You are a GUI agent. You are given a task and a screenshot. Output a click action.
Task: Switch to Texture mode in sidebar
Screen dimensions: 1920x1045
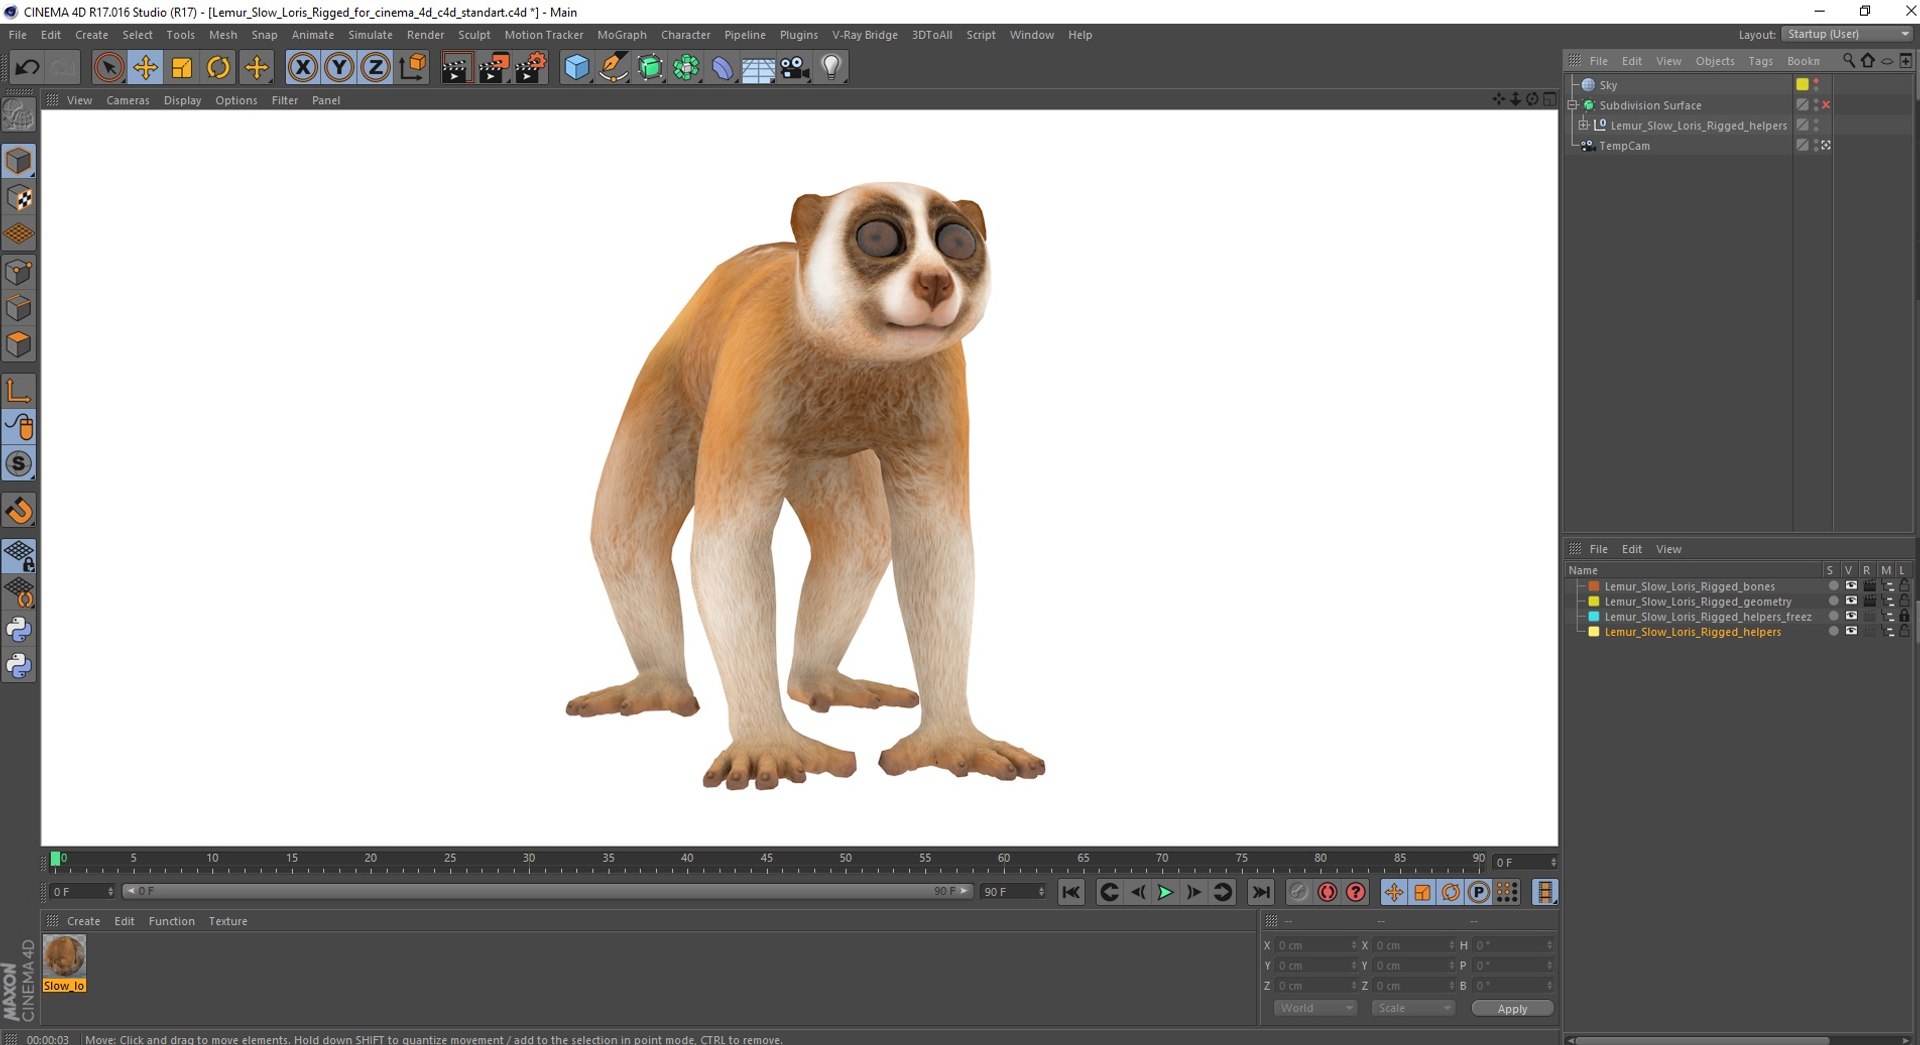[x=19, y=198]
